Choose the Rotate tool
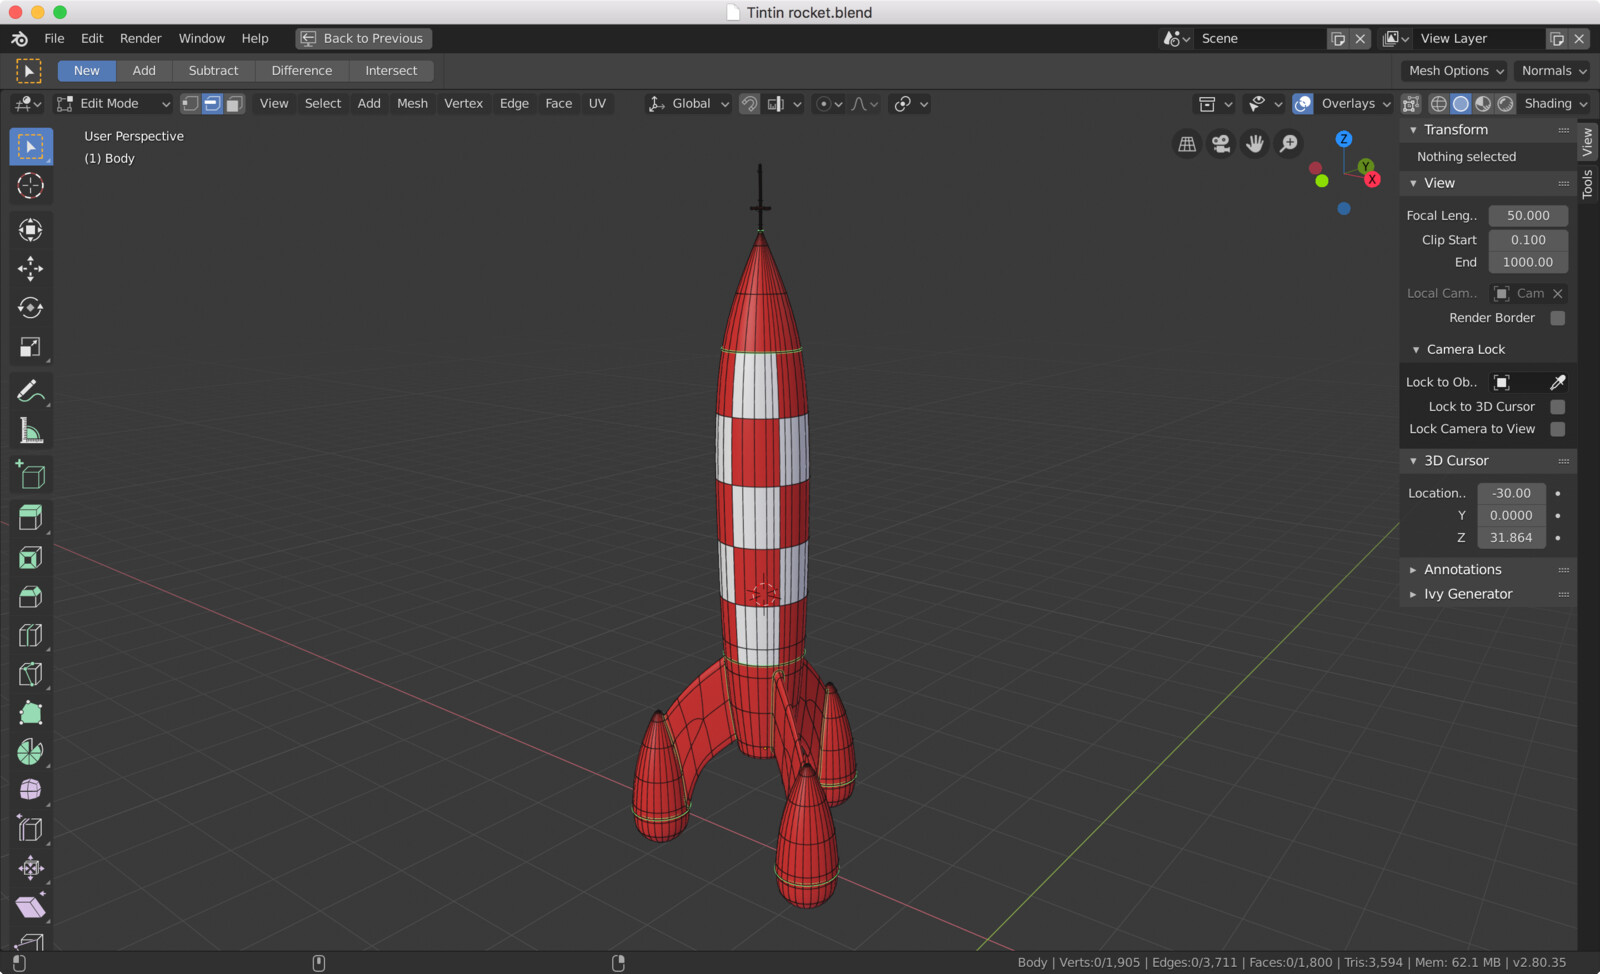1600x974 pixels. coord(31,308)
